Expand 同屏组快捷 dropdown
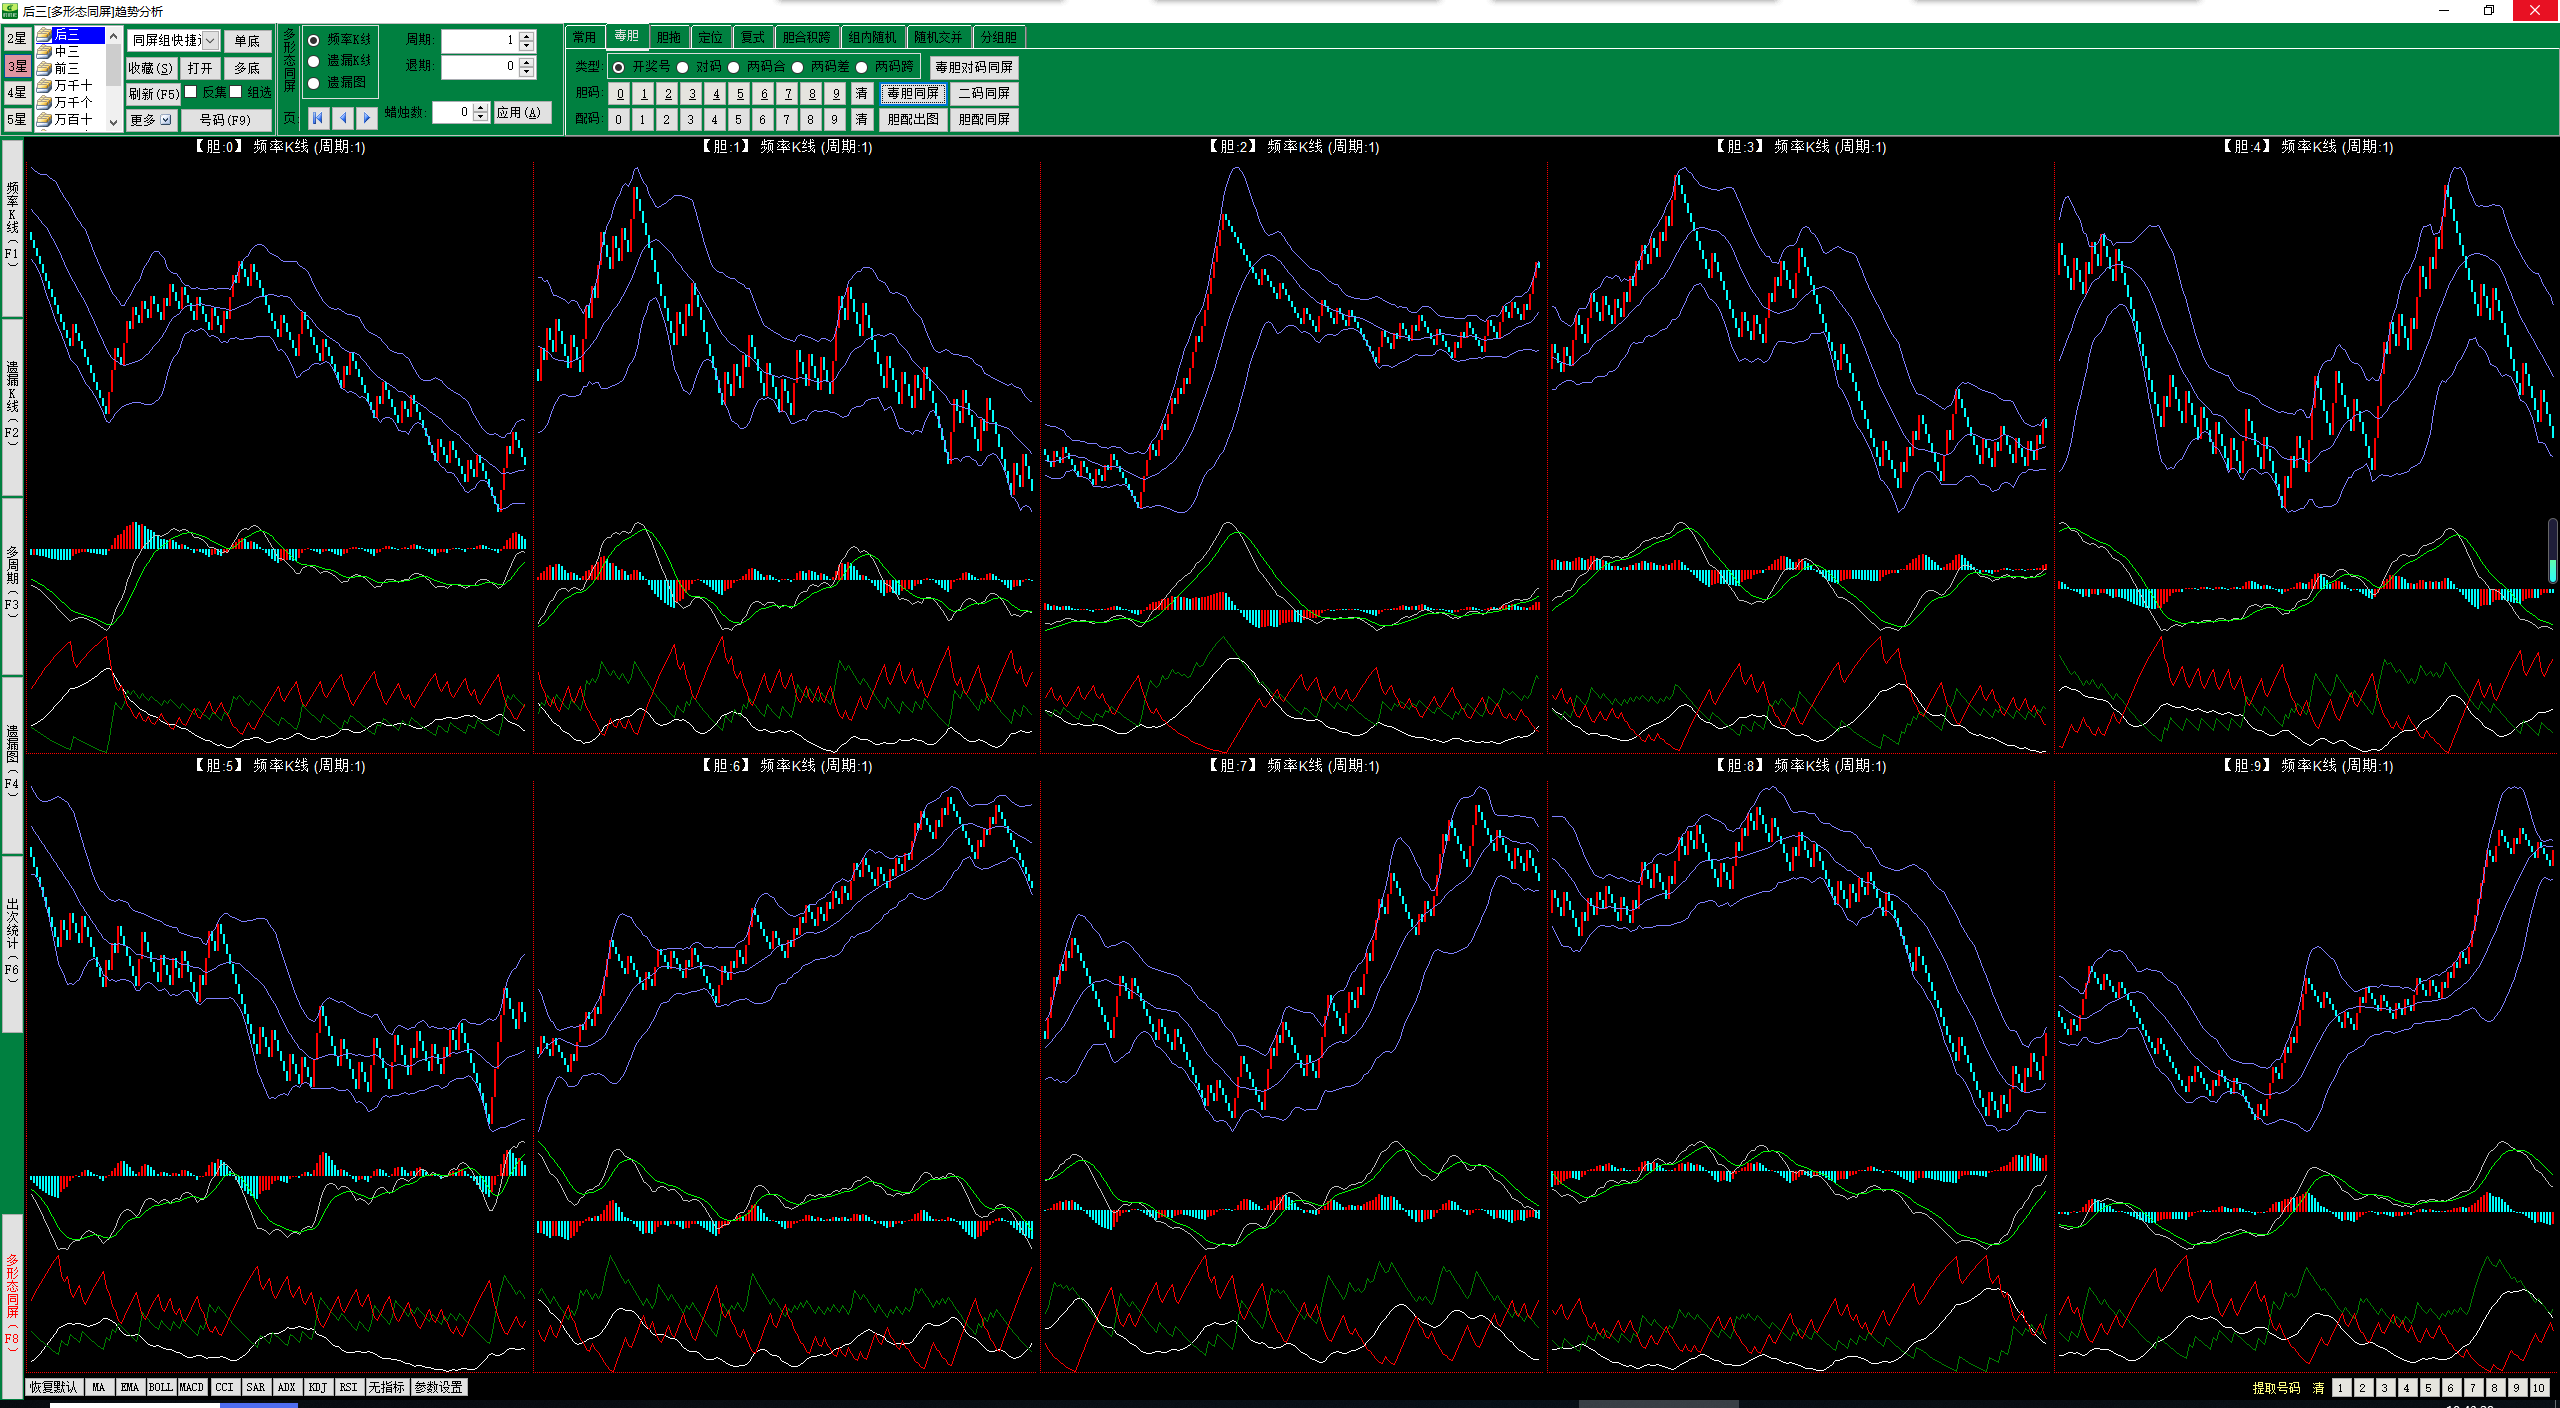2560x1408 pixels. point(210,41)
